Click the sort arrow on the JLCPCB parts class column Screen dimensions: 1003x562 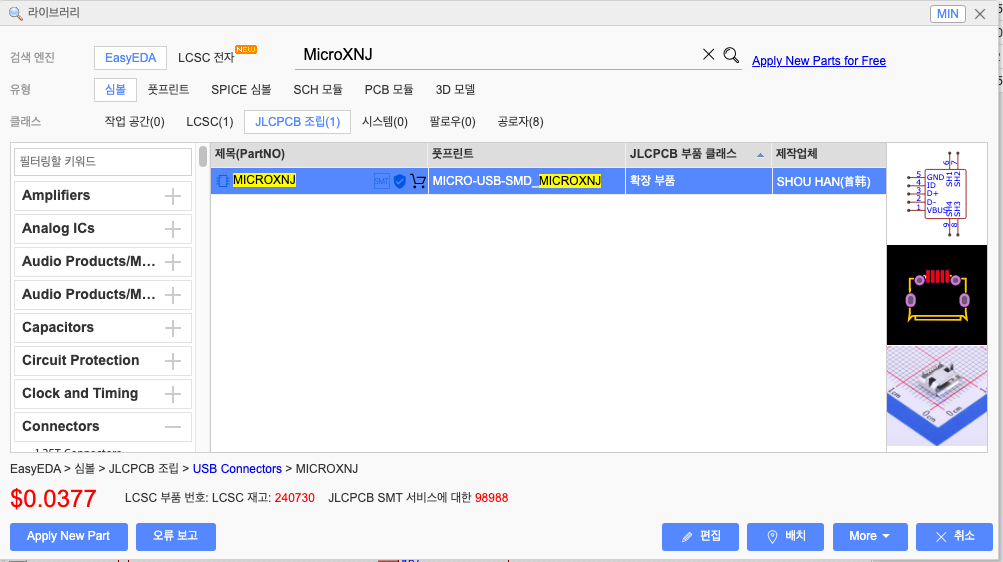click(760, 155)
